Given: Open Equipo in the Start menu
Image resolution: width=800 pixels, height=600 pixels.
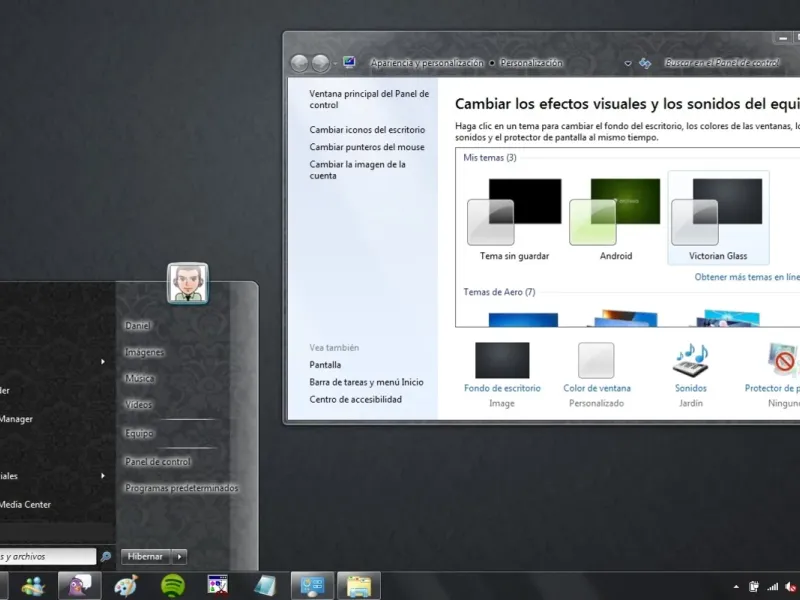Looking at the screenshot, I should point(139,433).
